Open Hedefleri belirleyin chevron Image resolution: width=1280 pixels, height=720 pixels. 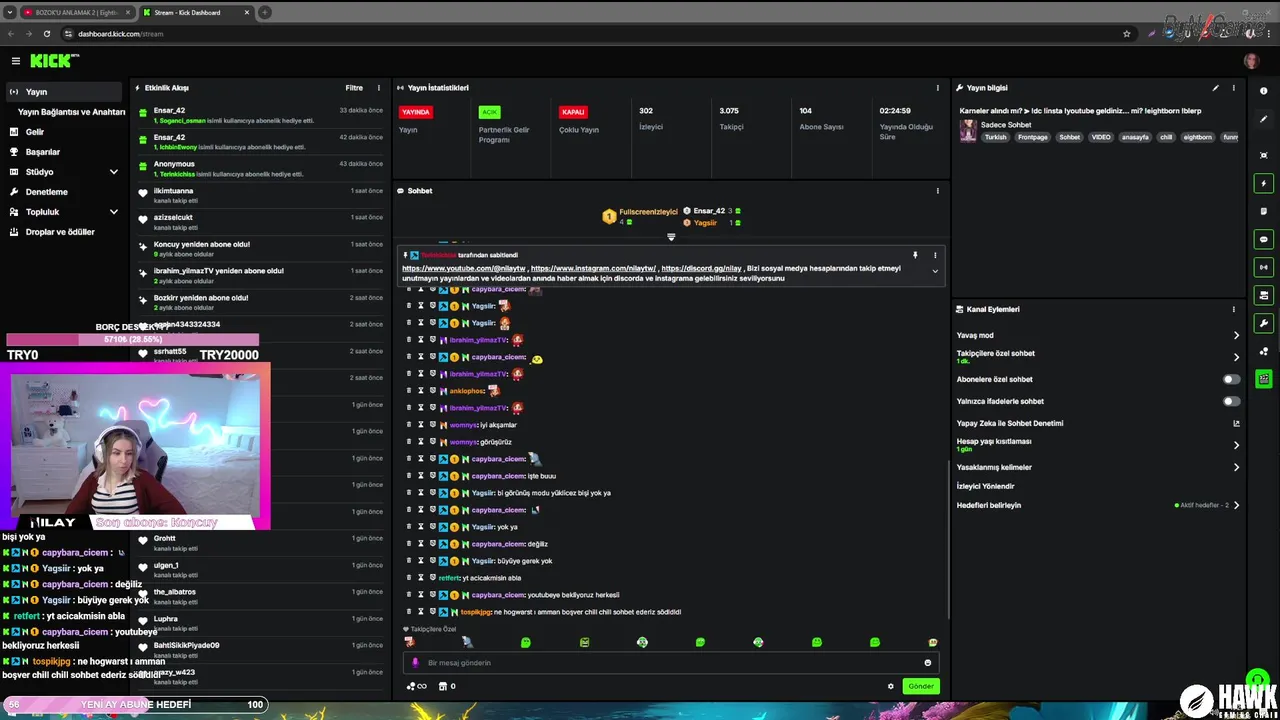(1236, 505)
